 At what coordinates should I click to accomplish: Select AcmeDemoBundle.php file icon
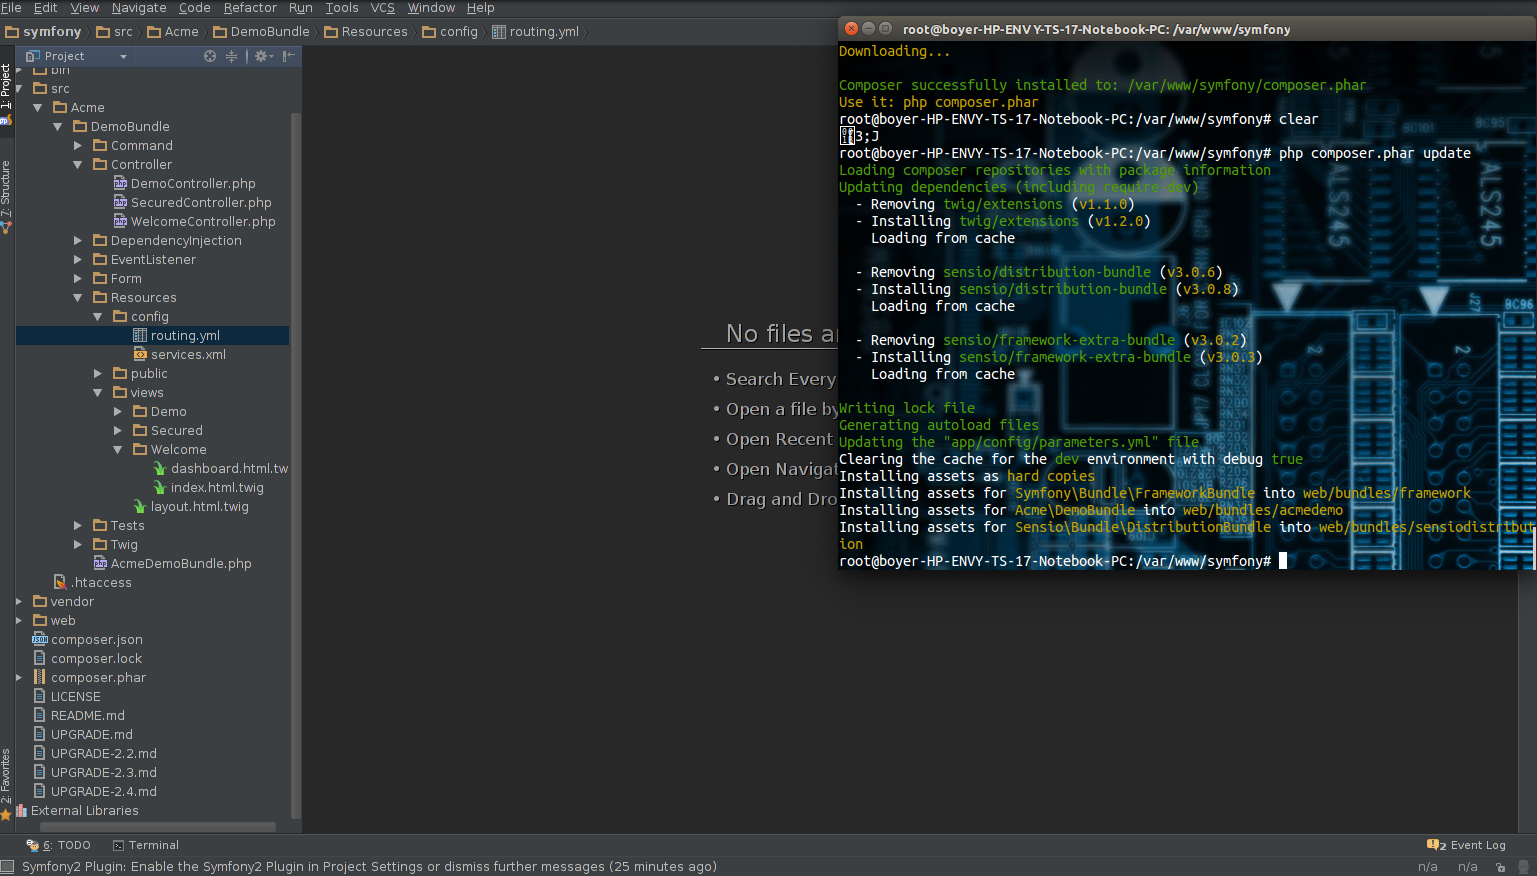[100, 564]
